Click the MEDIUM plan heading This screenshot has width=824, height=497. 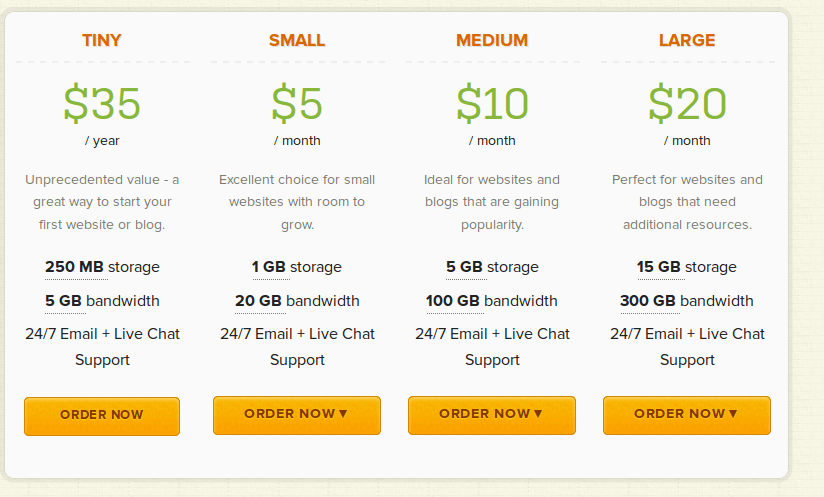click(492, 41)
